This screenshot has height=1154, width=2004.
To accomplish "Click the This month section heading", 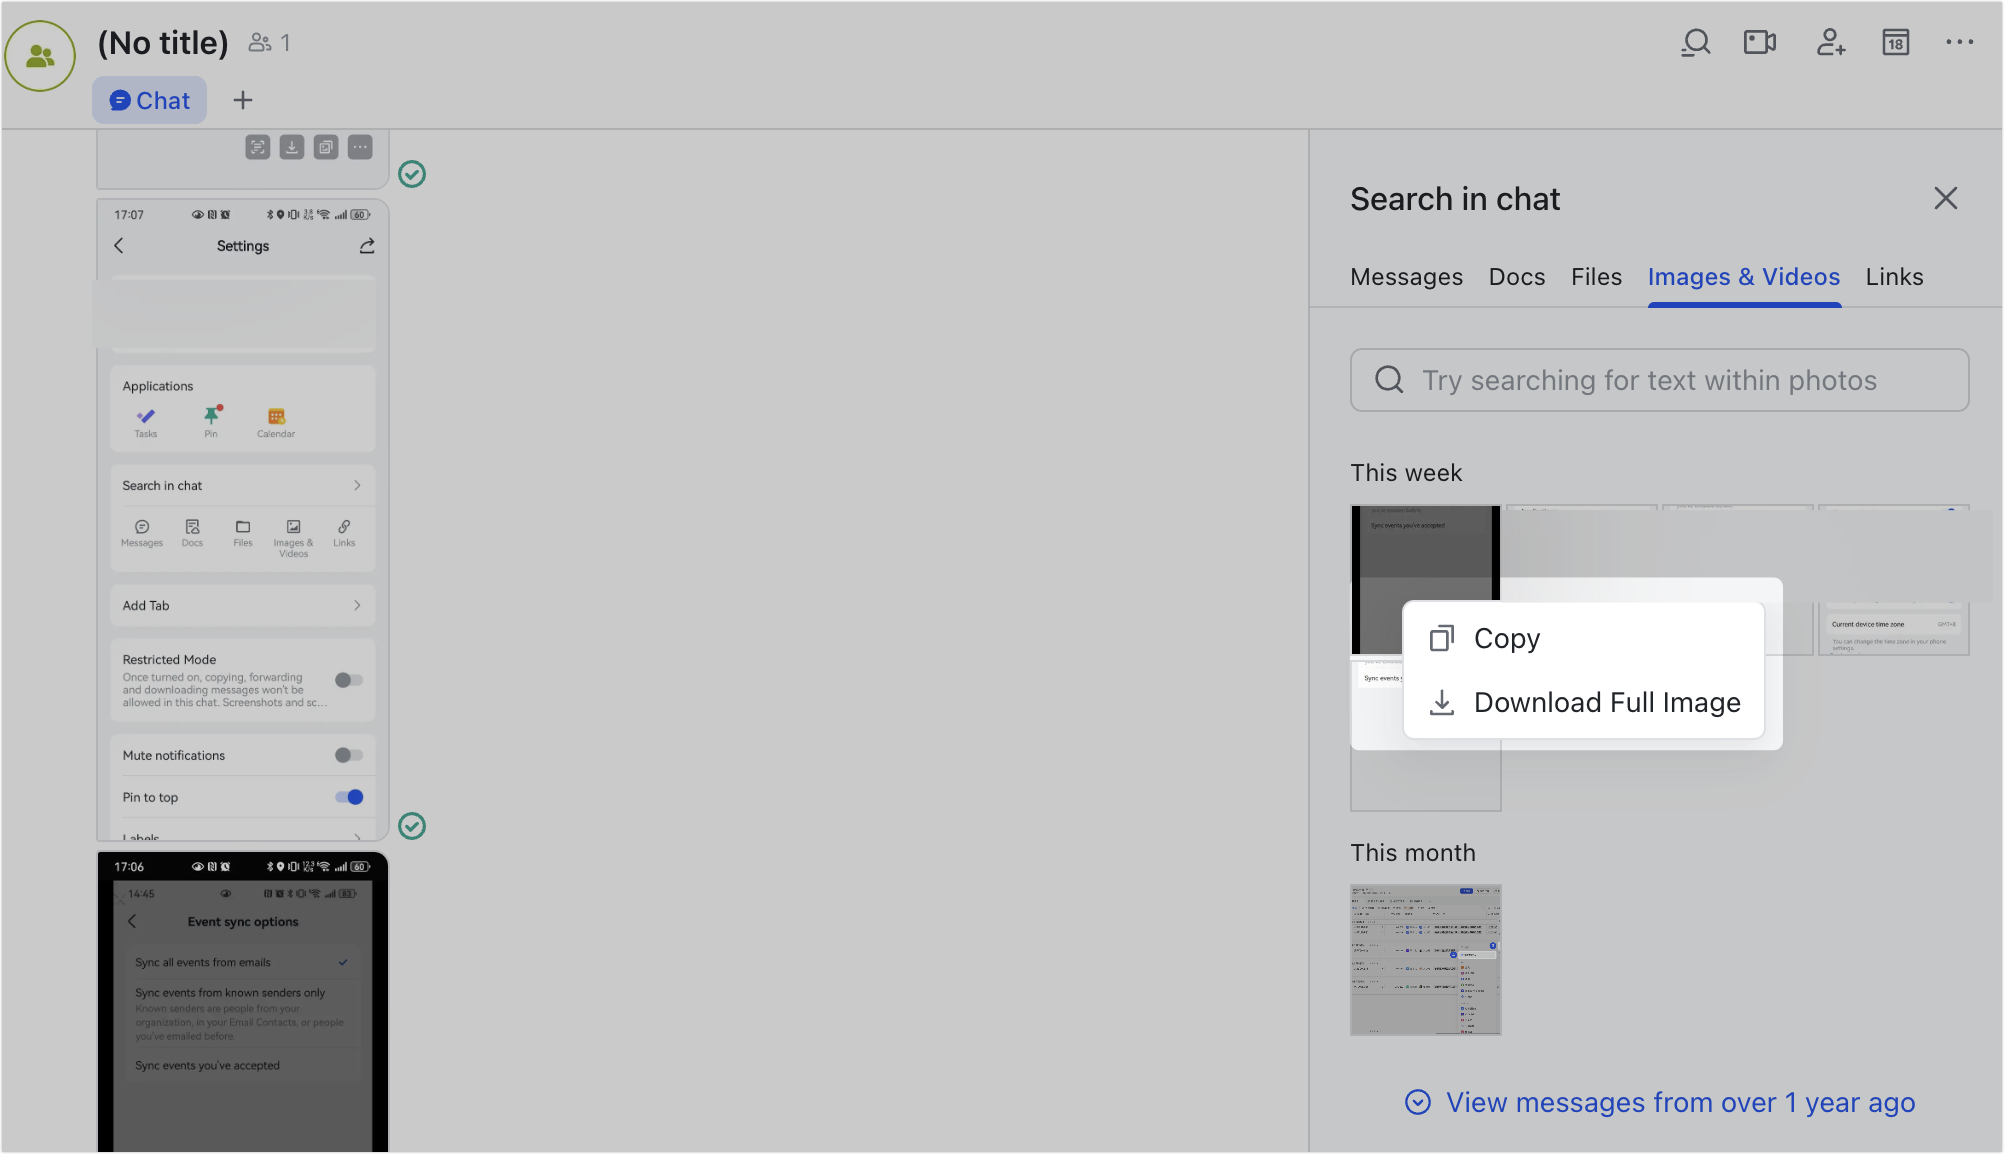I will point(1412,853).
